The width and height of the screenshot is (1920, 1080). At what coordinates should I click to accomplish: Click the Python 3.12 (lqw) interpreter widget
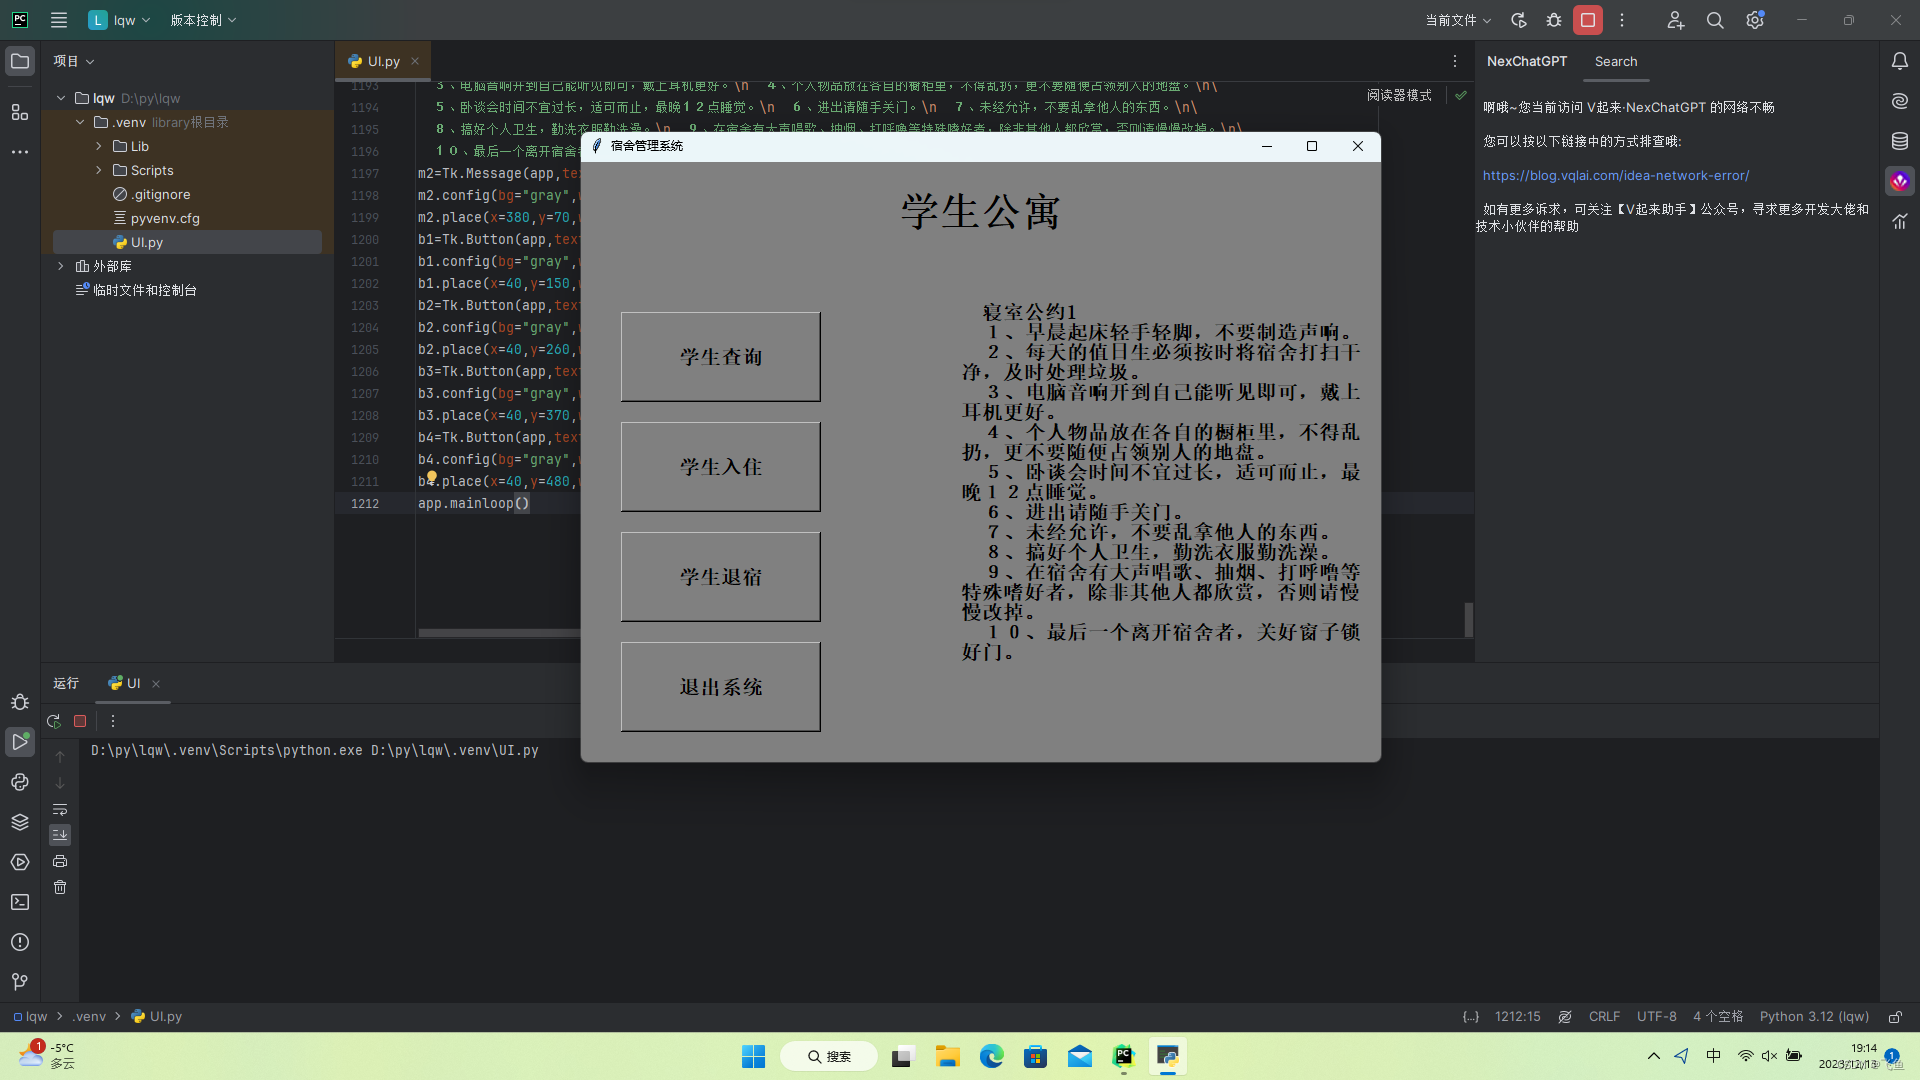pyautogui.click(x=1814, y=1016)
